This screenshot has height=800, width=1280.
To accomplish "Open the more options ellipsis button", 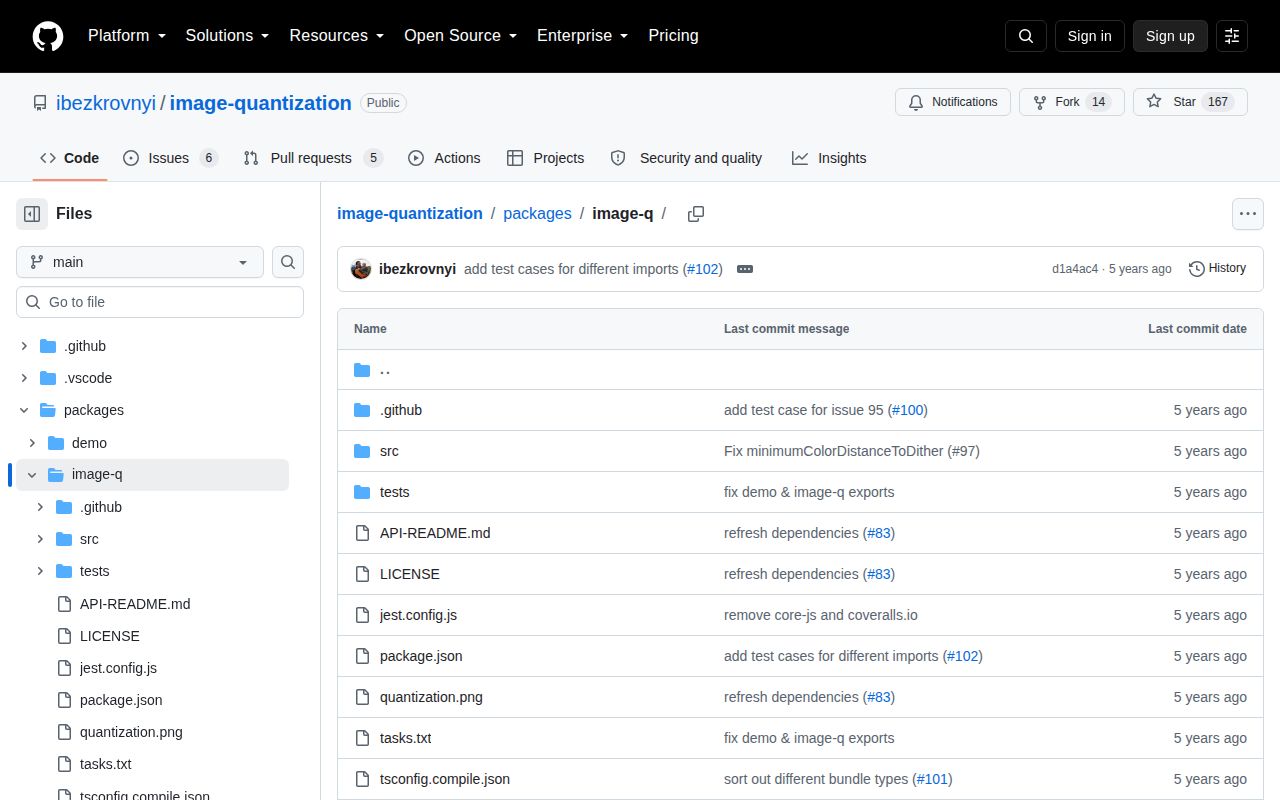I will click(1247, 214).
